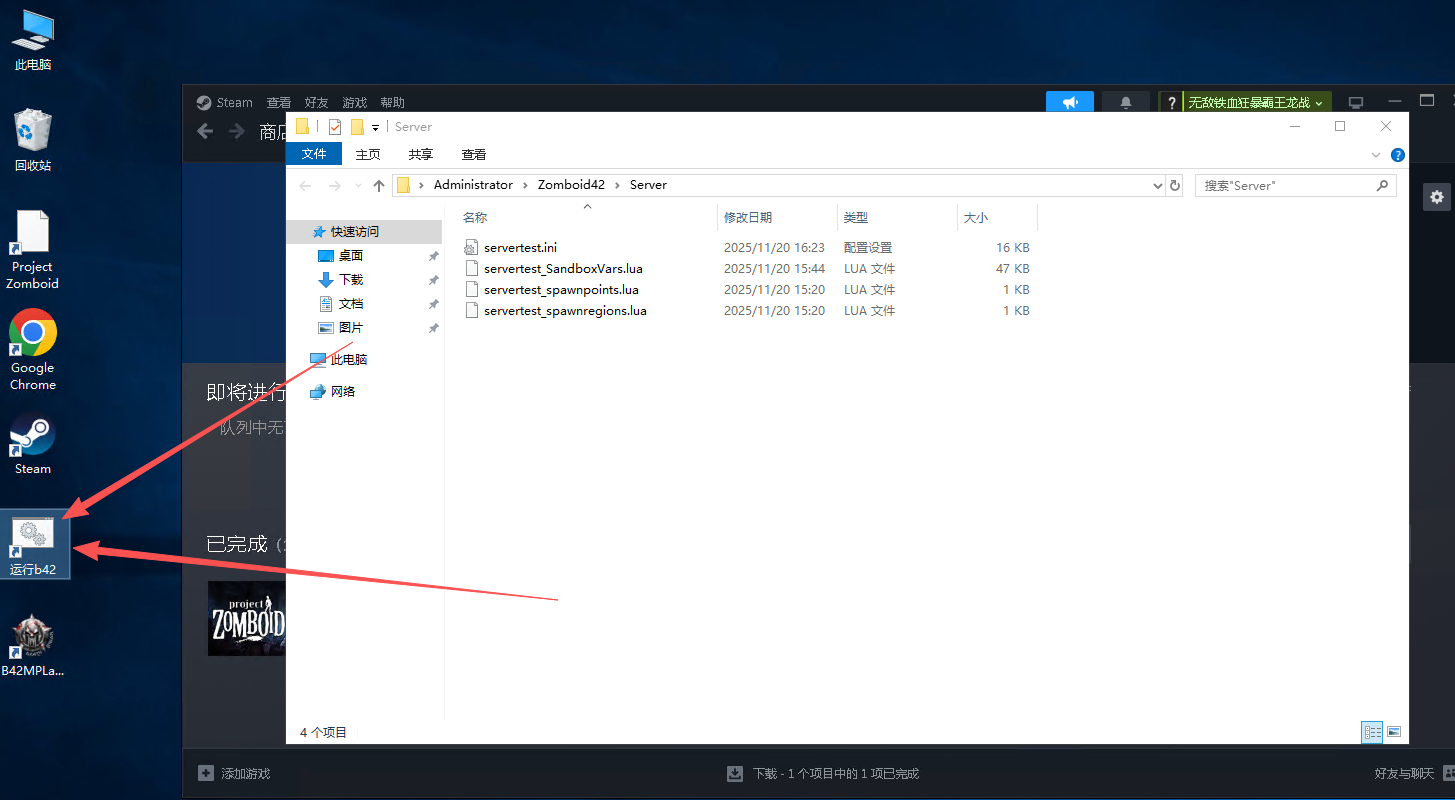Click the Explorer up-one-level arrow
This screenshot has height=800, width=1455.
click(x=379, y=185)
